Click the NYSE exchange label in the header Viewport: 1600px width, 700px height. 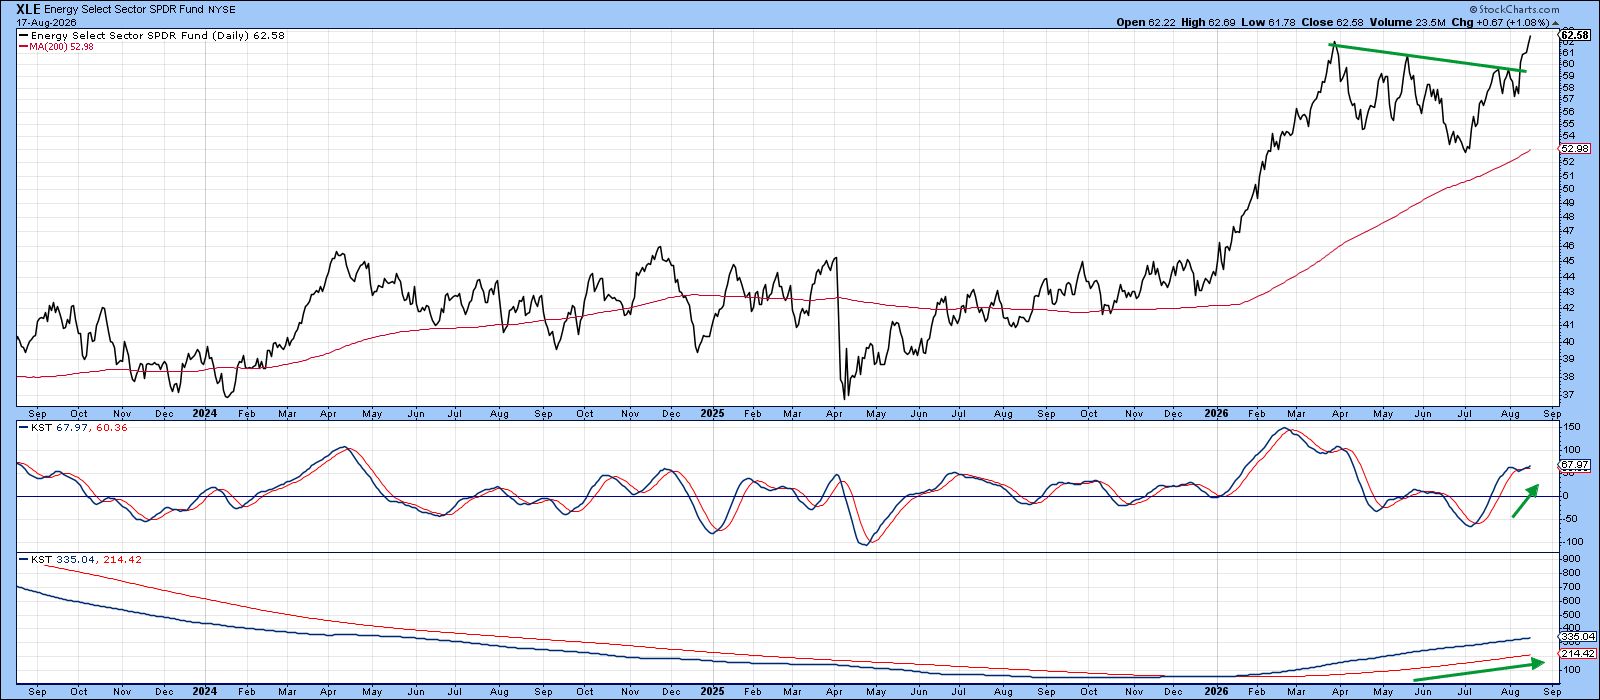click(223, 10)
